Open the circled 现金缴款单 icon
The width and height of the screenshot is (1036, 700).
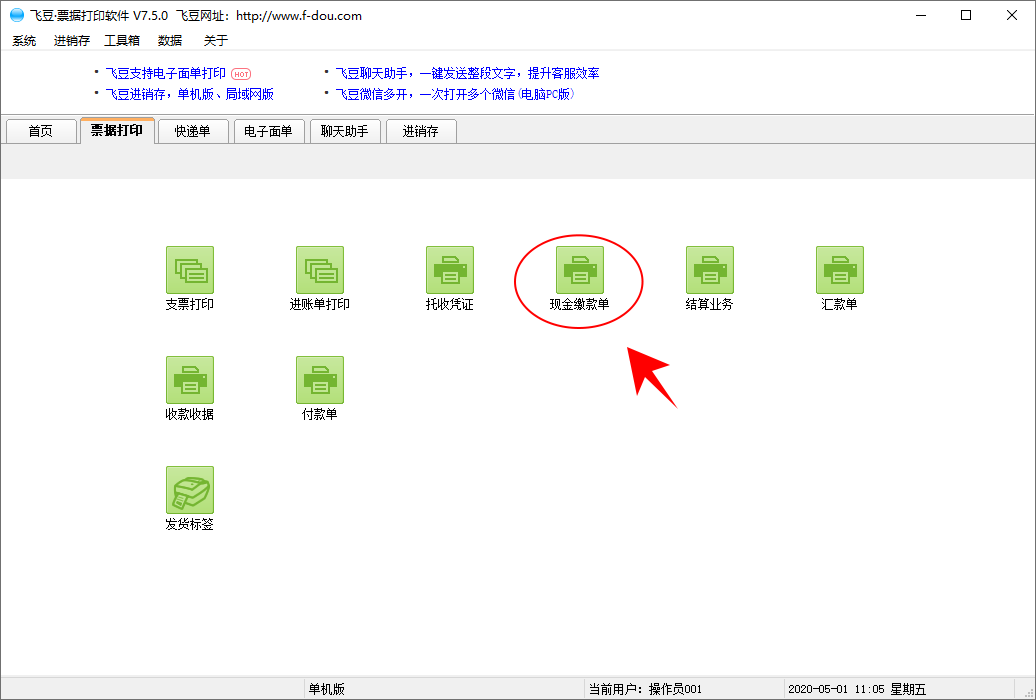(579, 271)
